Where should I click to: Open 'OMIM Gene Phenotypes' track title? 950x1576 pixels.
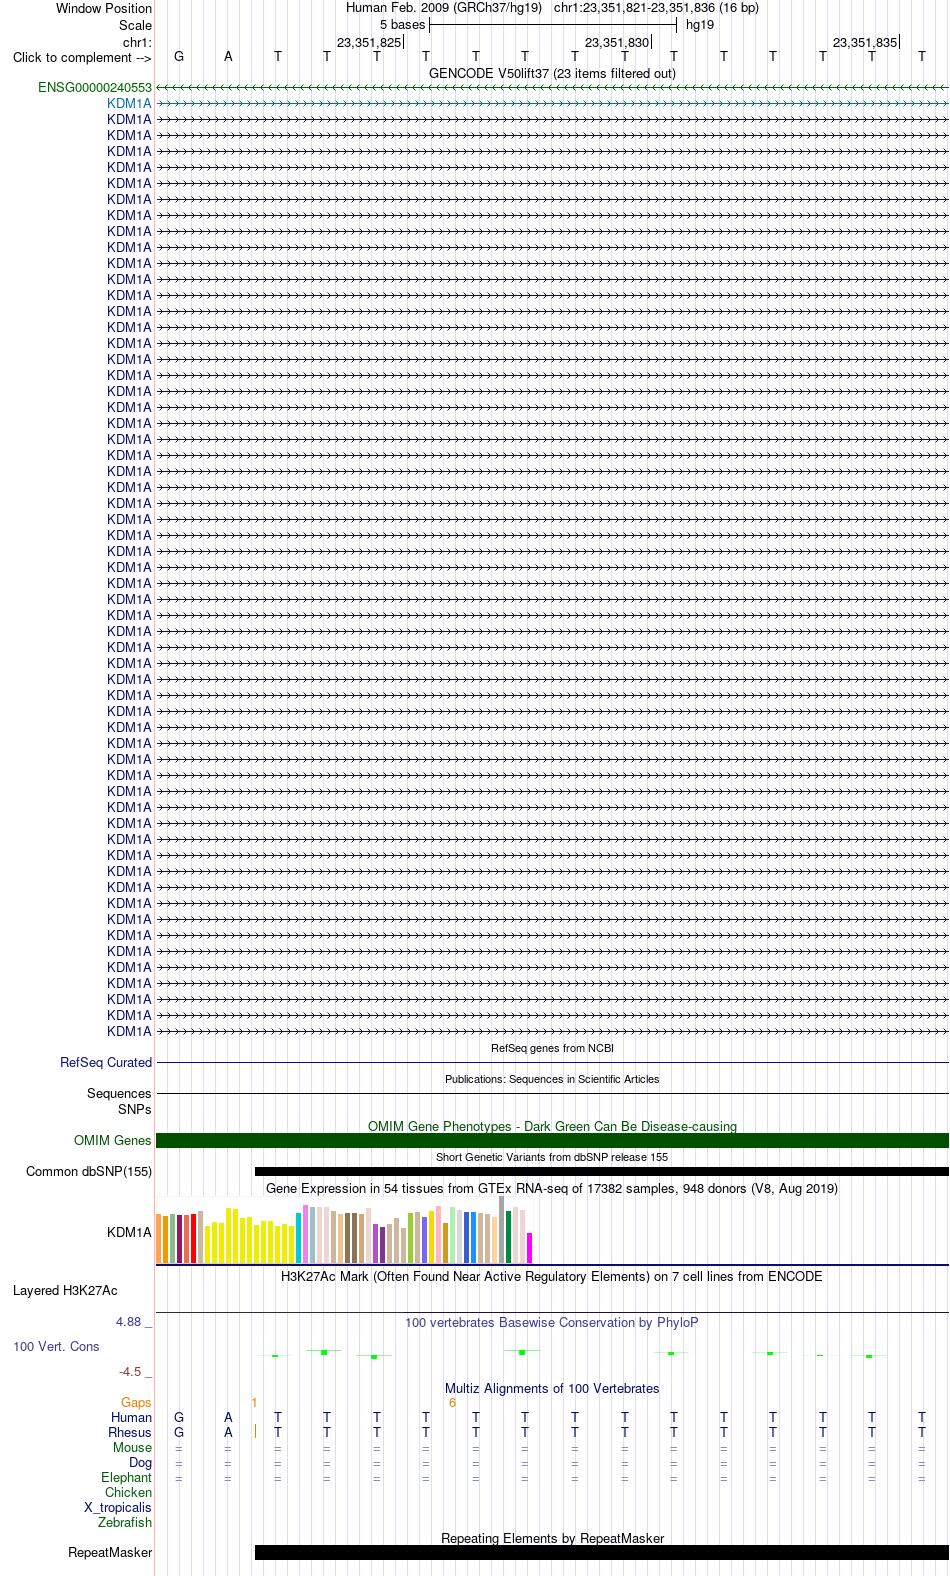[x=552, y=1127]
